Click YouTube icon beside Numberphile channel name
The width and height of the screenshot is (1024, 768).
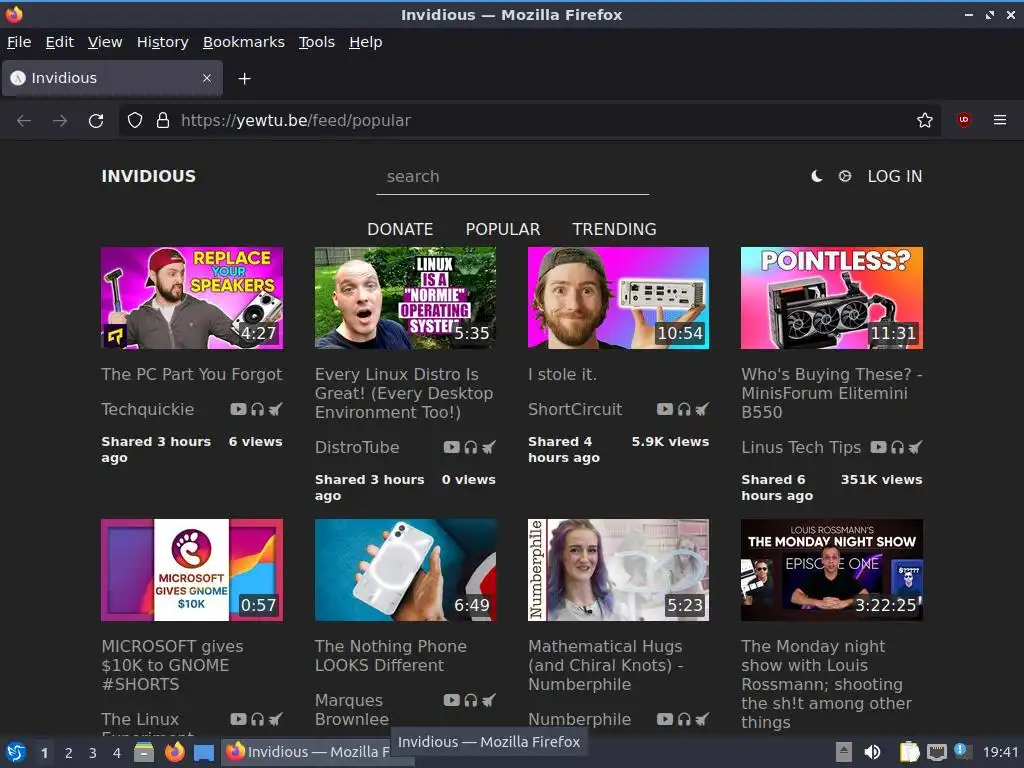(x=665, y=719)
